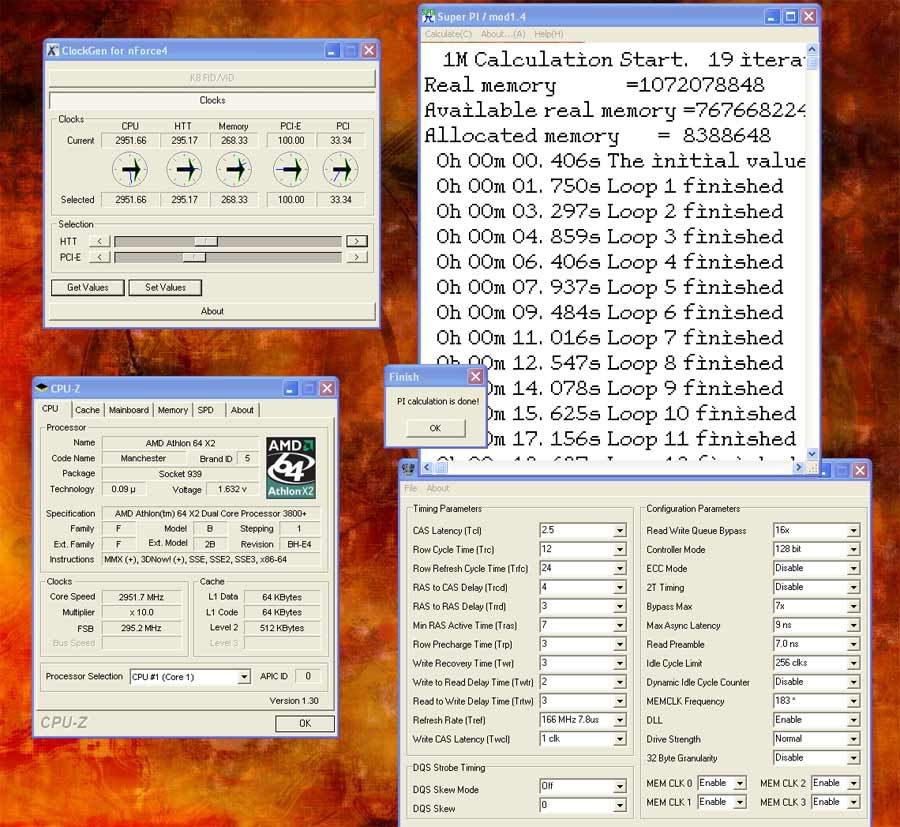Screen dimensions: 900x827
Task: Switch to the About tab in CPU-Z
Action: pos(242,410)
